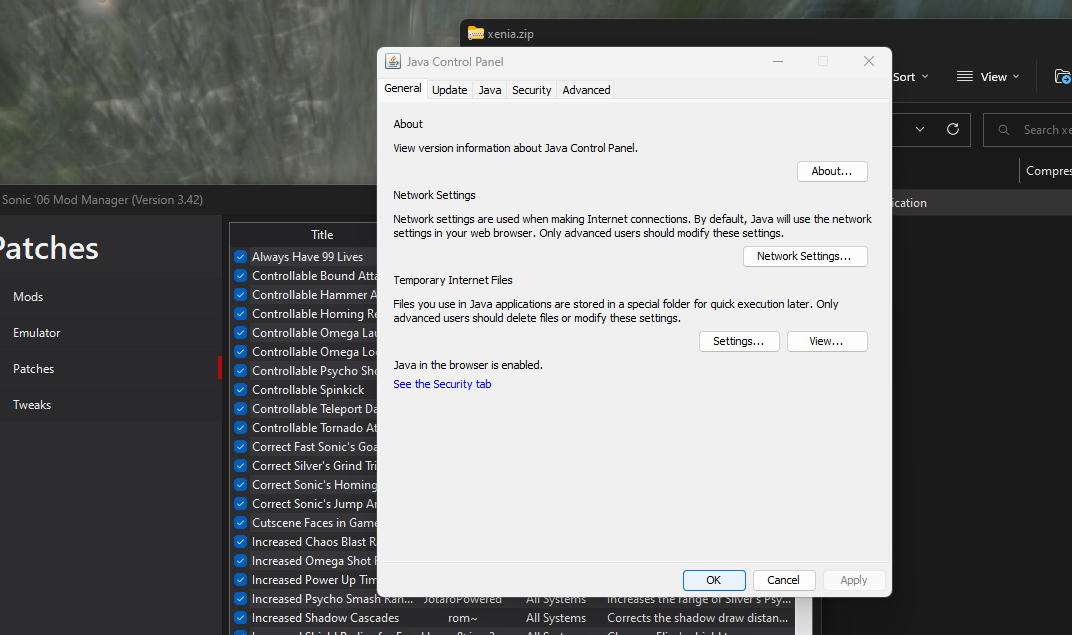Screen dimensions: 1072x635
Task: Click the Title column header in patches list
Action: [322, 234]
